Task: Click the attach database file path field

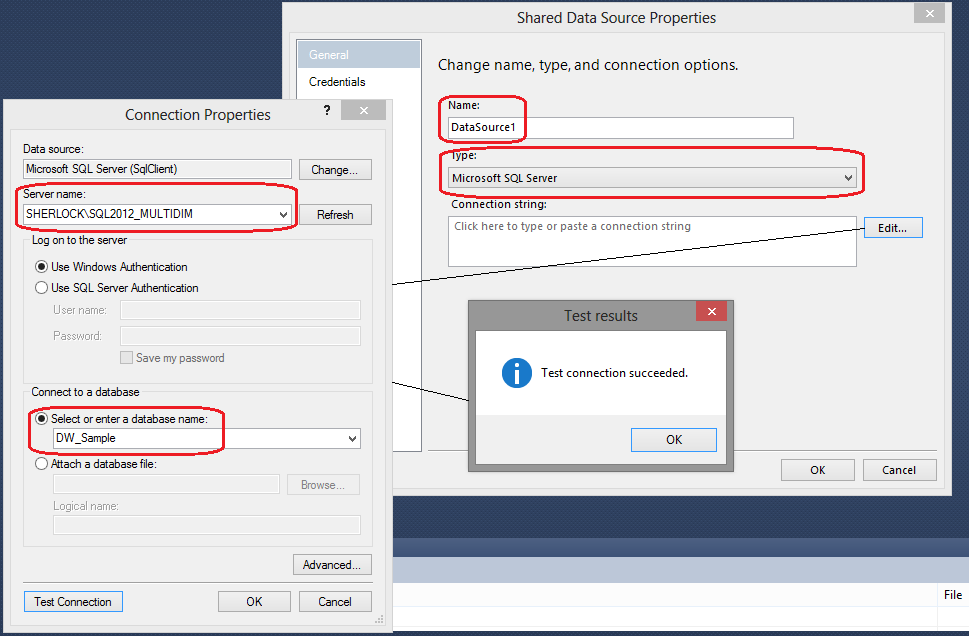Action: [x=166, y=485]
